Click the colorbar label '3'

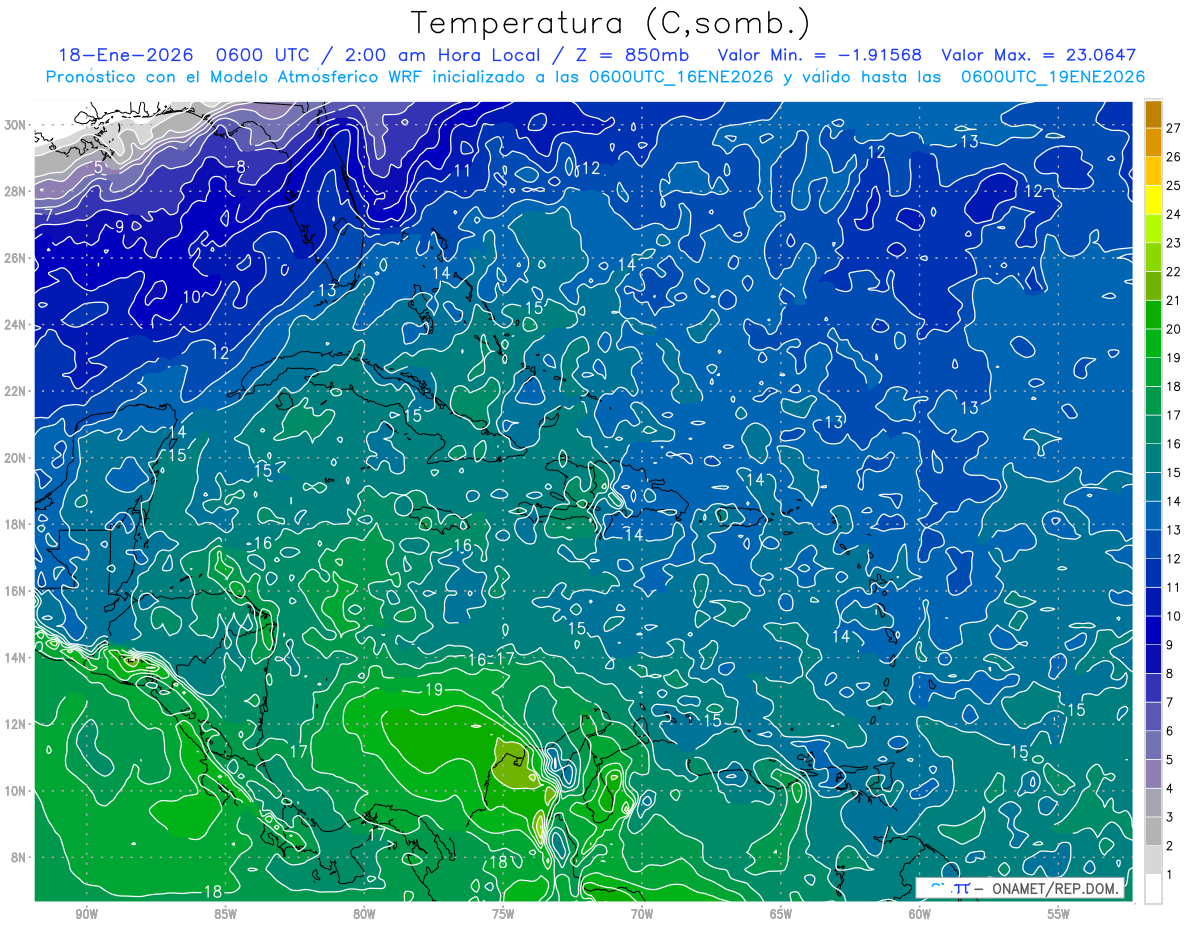pyautogui.click(x=1170, y=818)
